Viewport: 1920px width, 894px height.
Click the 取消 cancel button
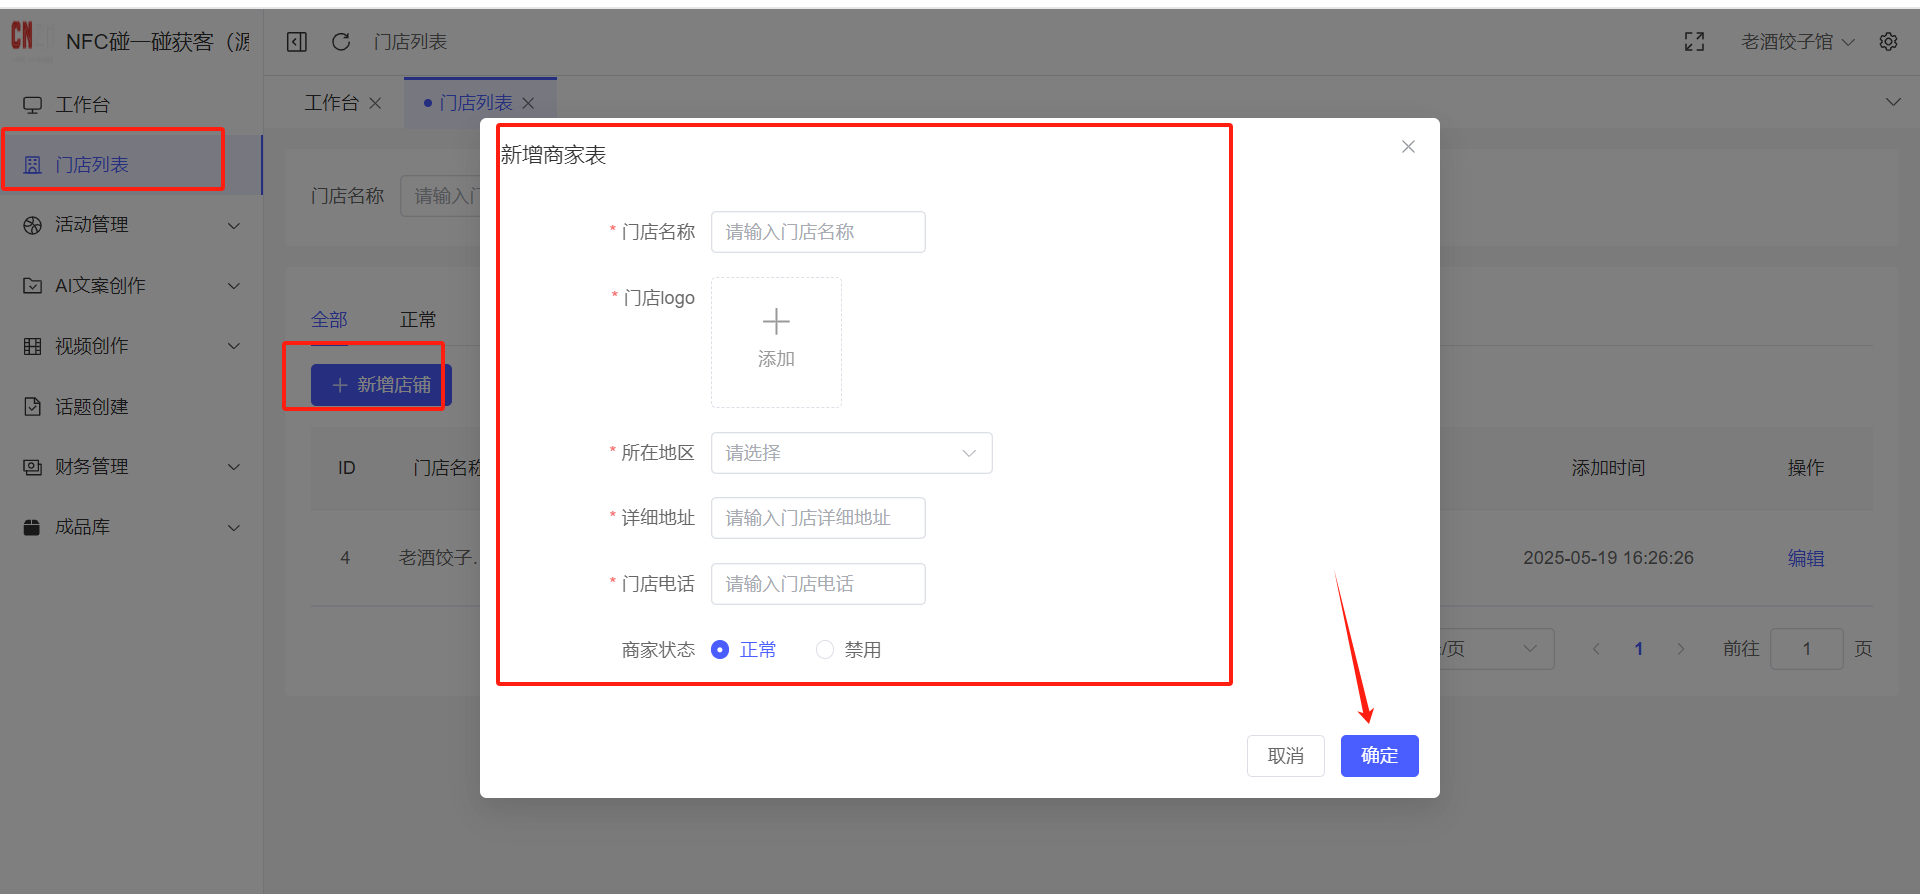click(x=1285, y=756)
